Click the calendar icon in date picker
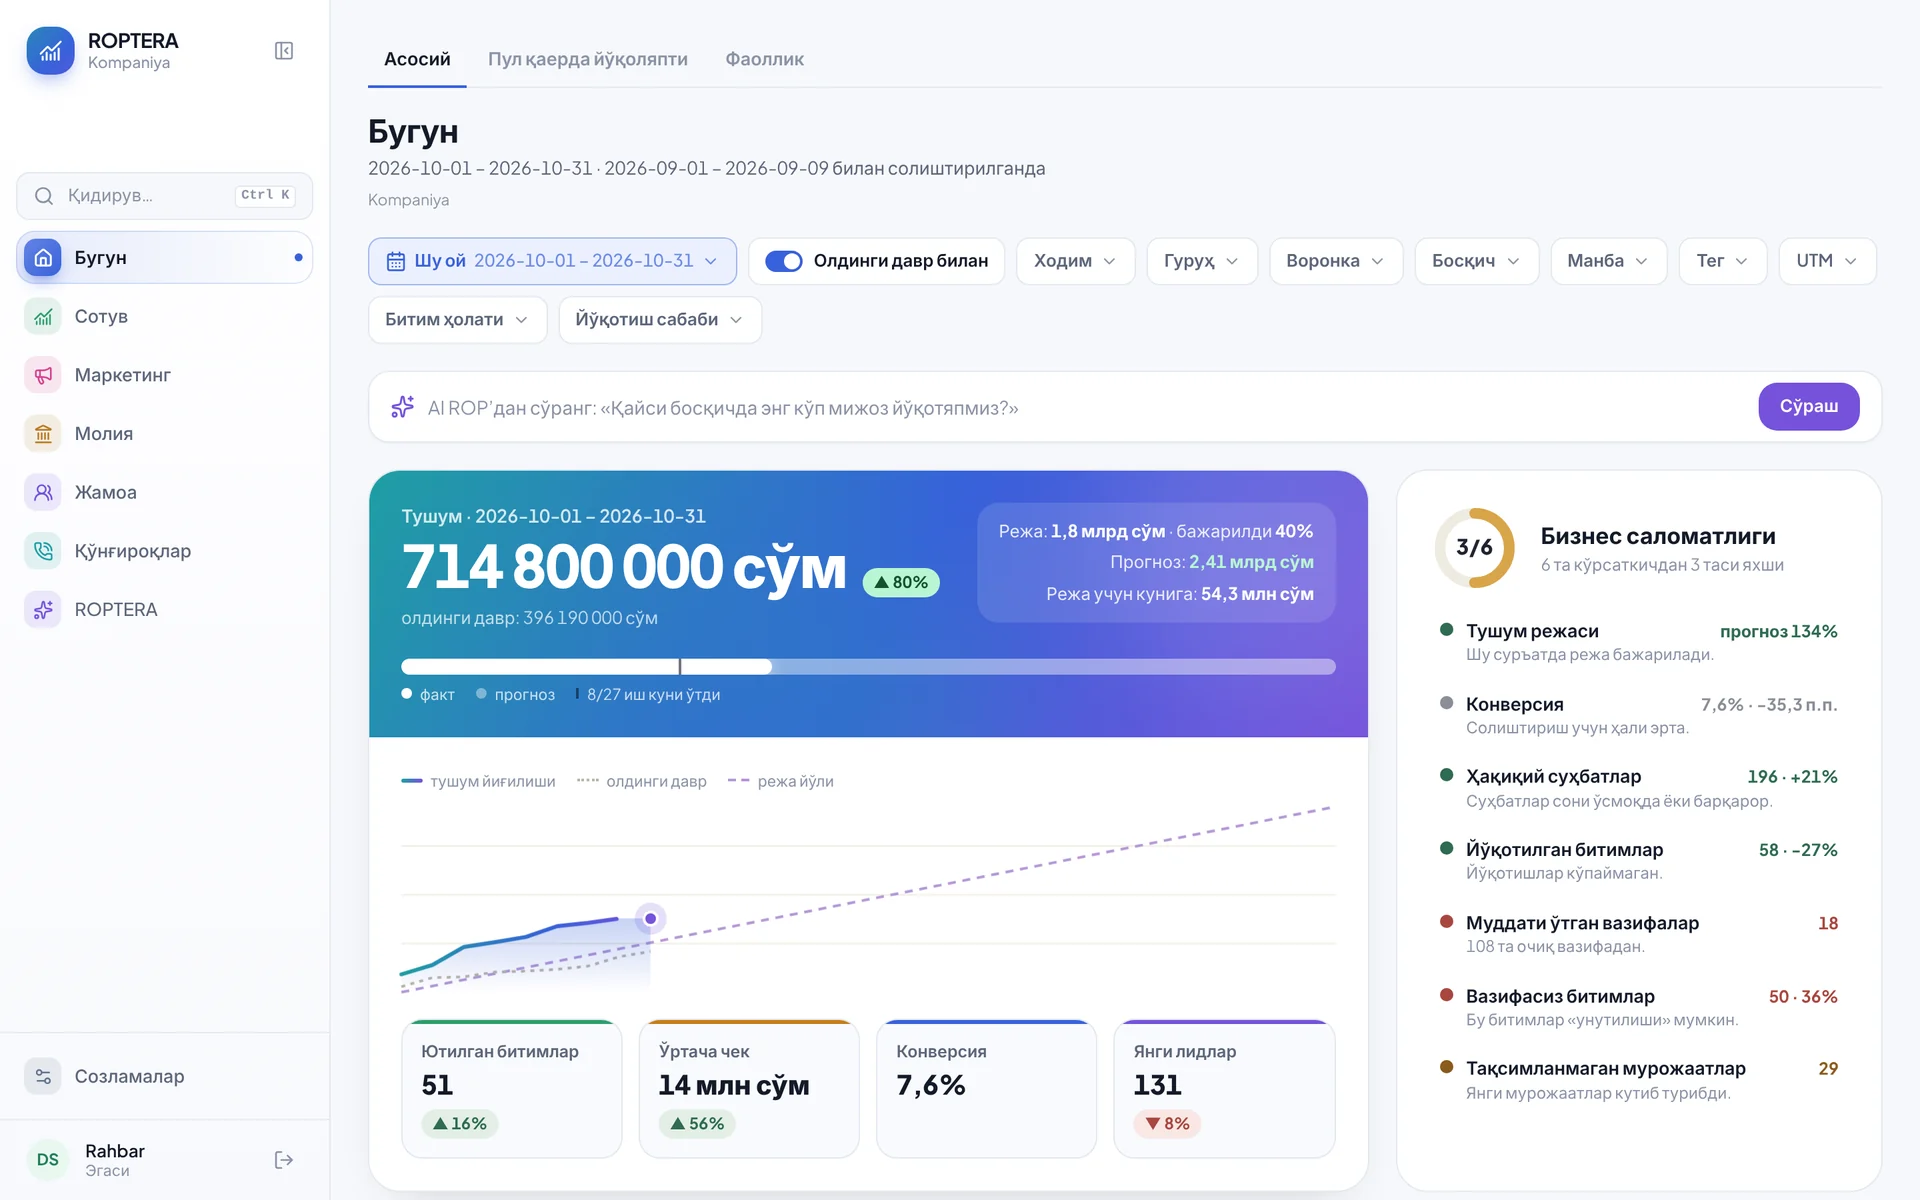Screen dimensions: 1920x1200 pos(396,261)
